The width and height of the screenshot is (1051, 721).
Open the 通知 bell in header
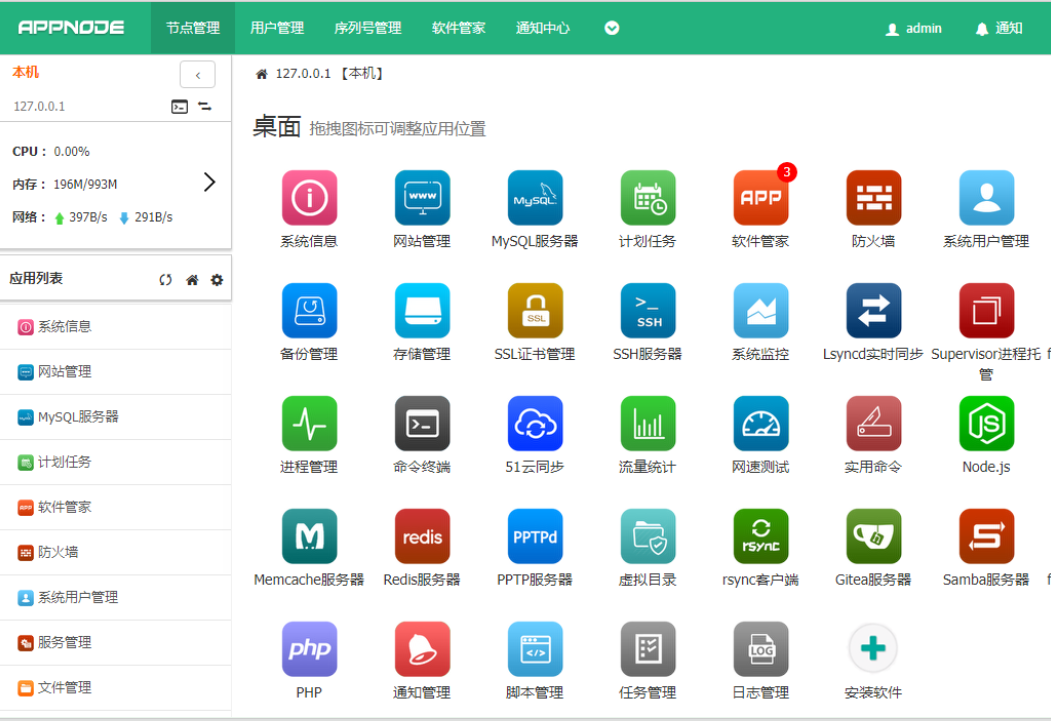pos(999,28)
